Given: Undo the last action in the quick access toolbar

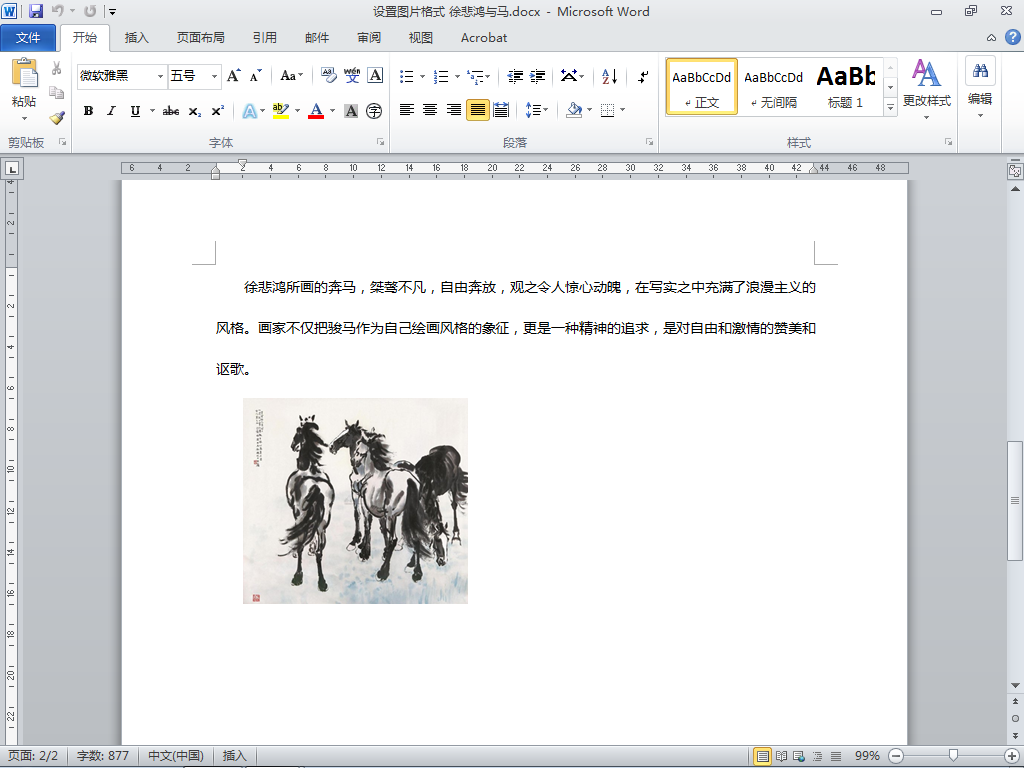Looking at the screenshot, I should (x=57, y=10).
